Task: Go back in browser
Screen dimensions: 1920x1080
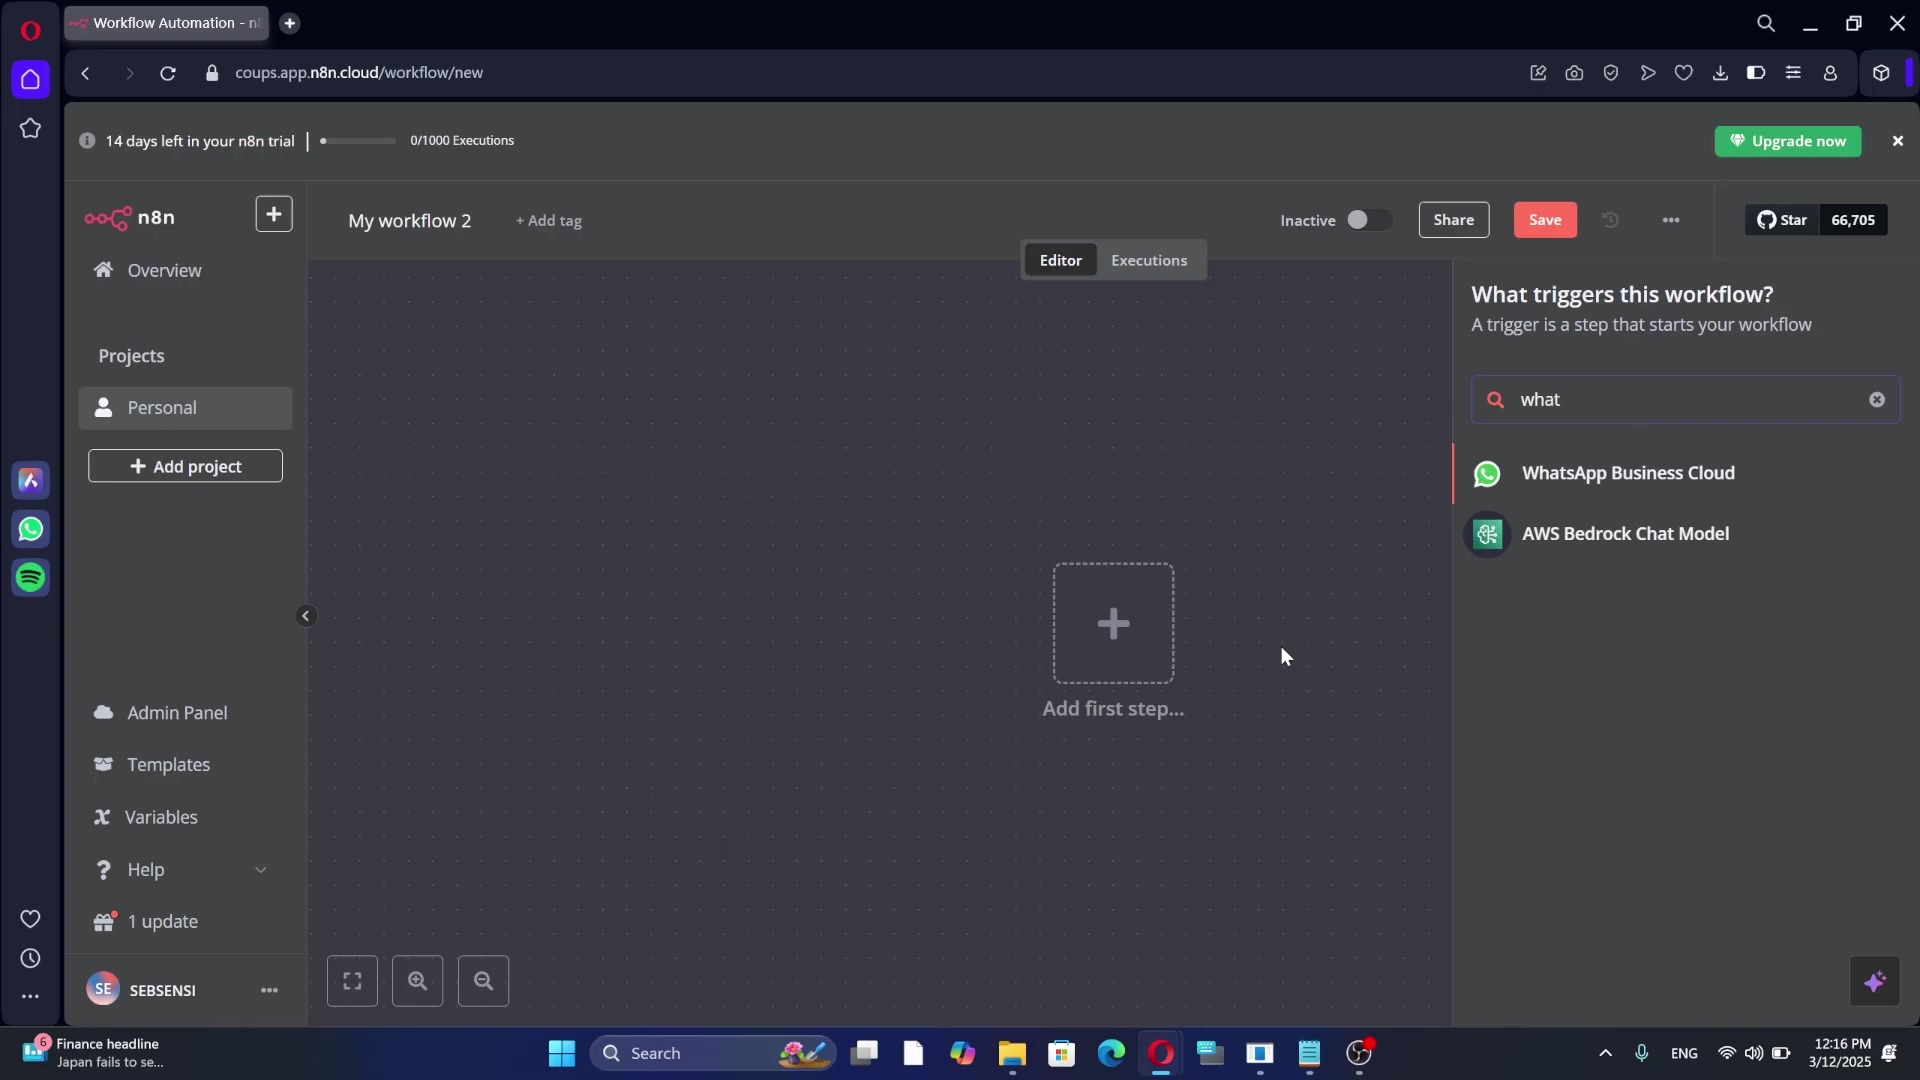Action: 86,73
